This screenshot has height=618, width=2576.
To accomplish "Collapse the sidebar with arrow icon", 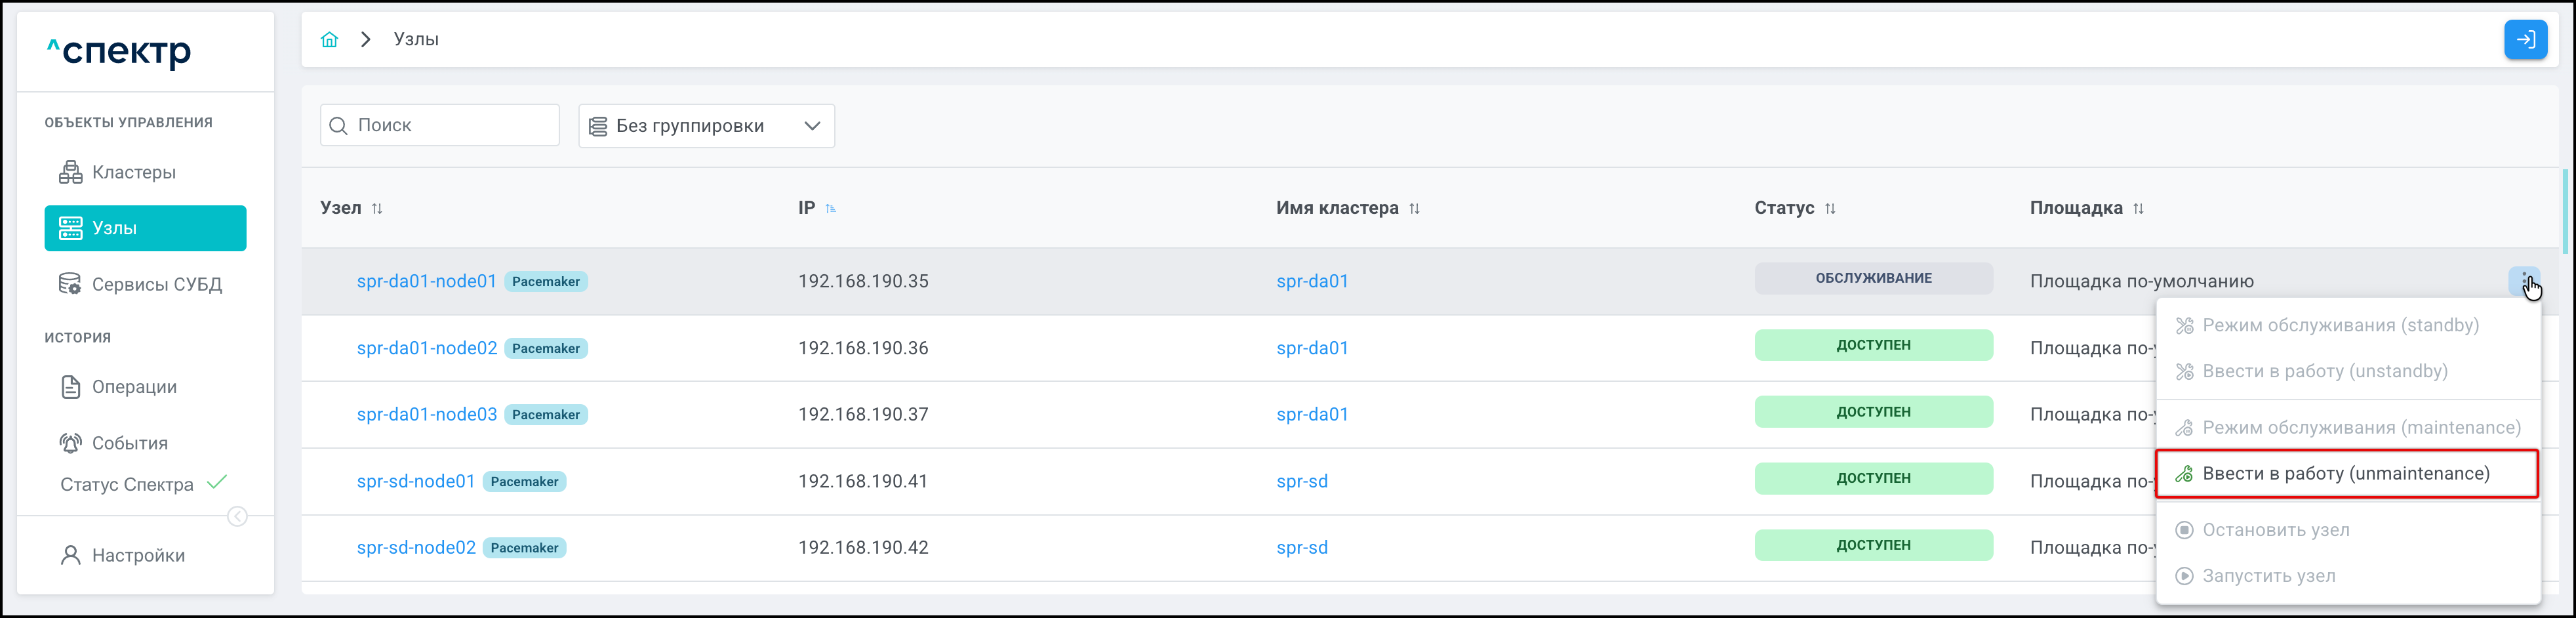I will click(x=237, y=516).
